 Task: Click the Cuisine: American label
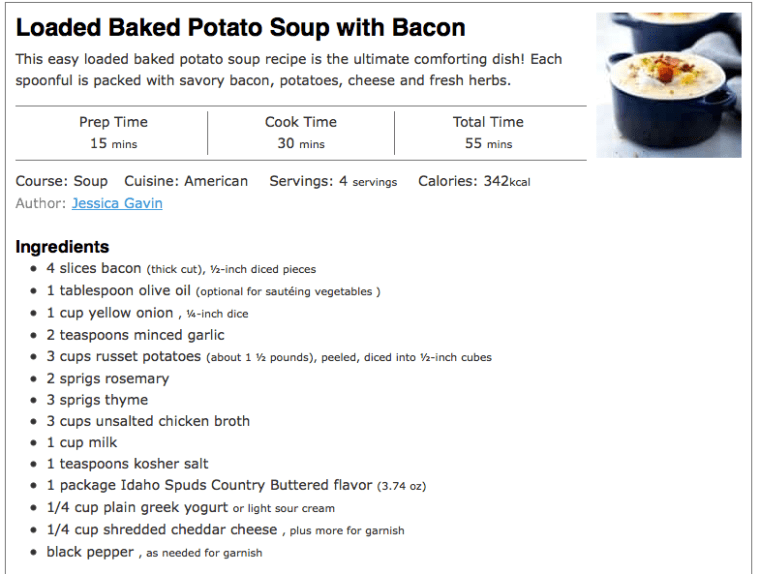[x=186, y=181]
